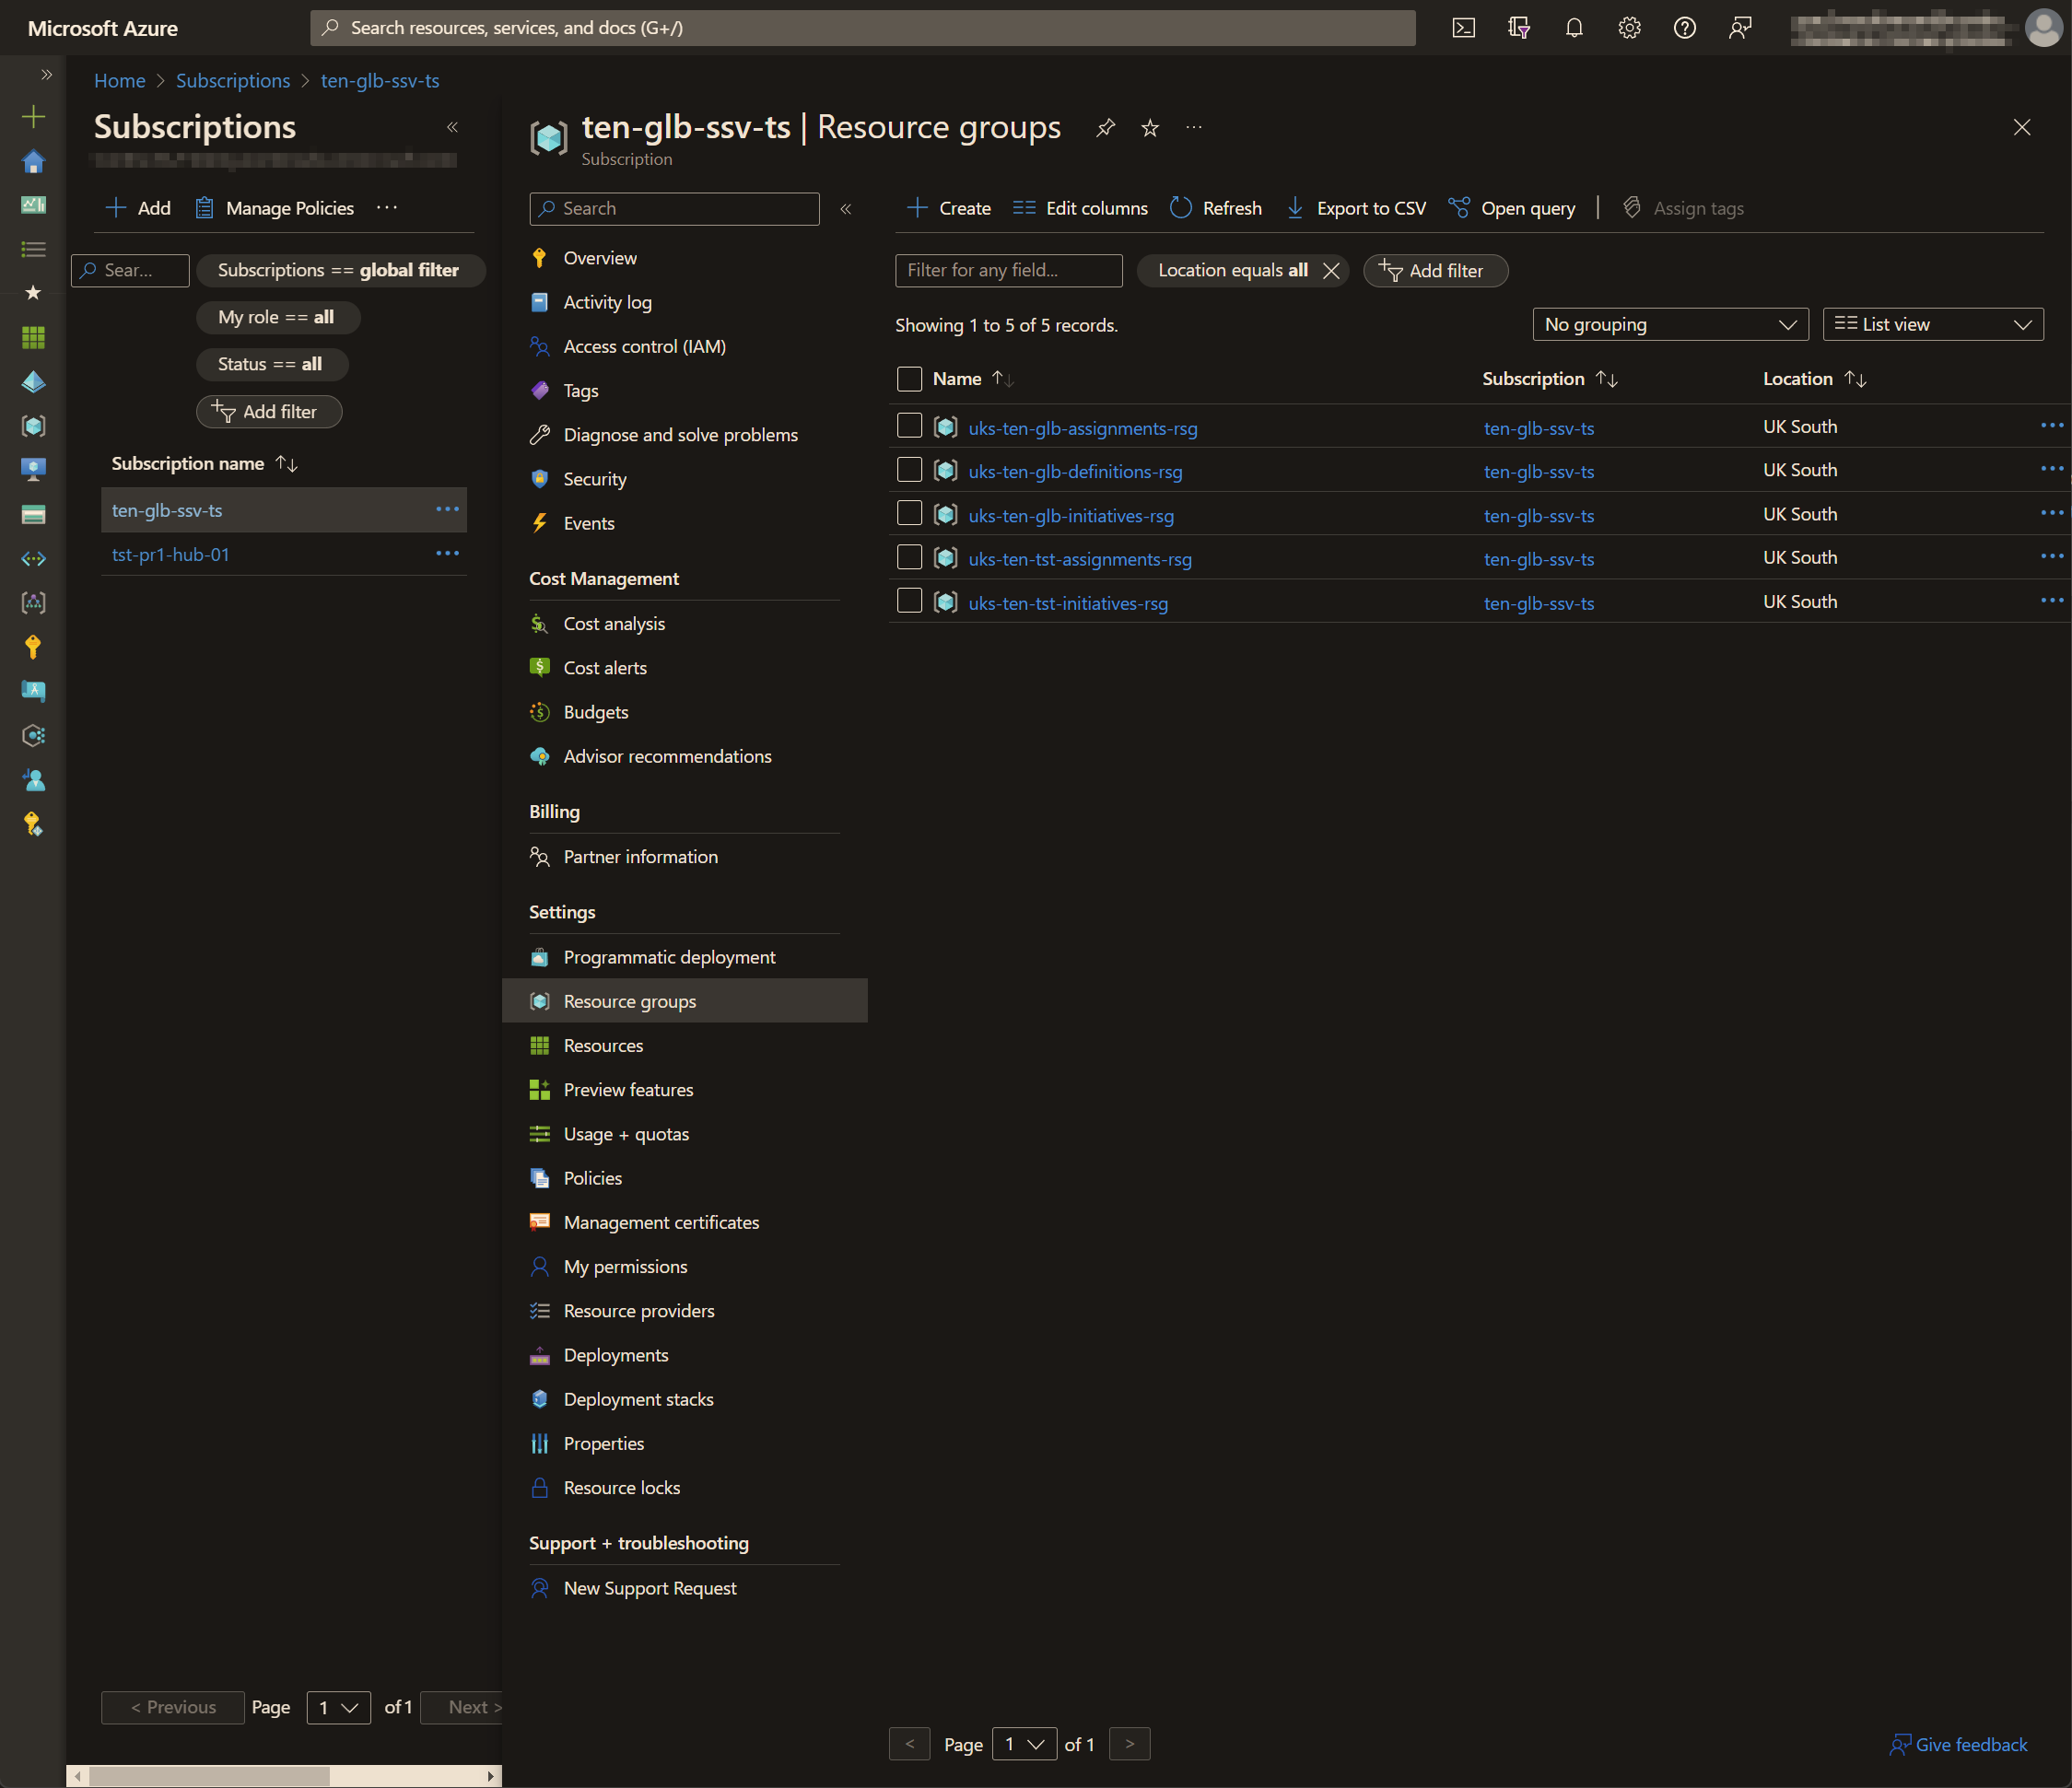Open All resources grid icon in sidebar
The image size is (2072, 1788).
click(x=33, y=338)
